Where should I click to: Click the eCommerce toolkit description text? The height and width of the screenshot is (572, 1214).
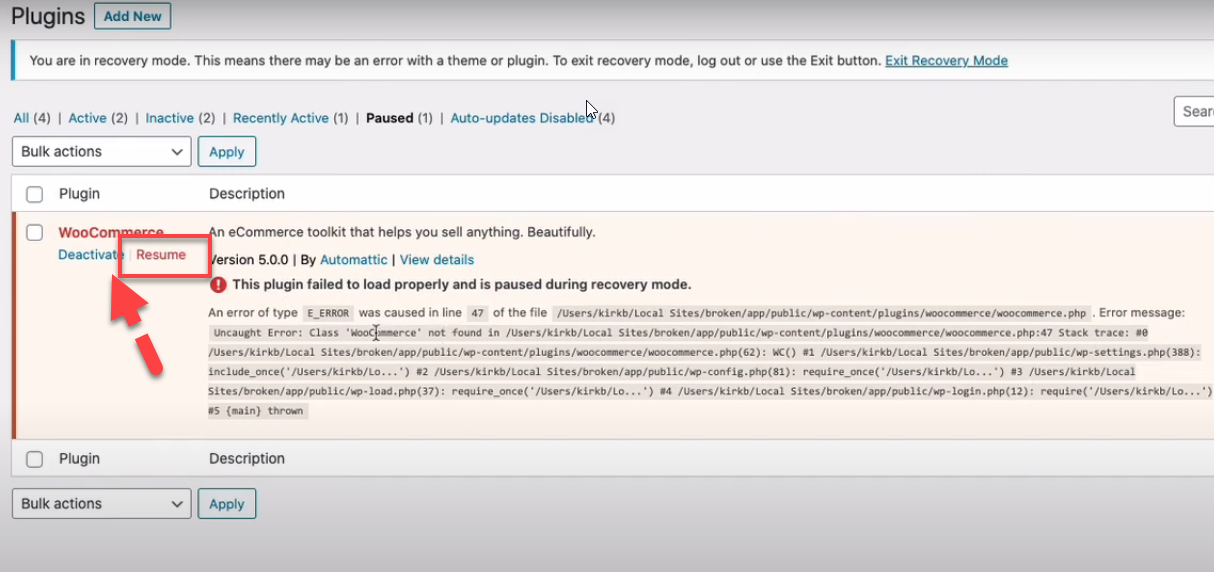(402, 232)
